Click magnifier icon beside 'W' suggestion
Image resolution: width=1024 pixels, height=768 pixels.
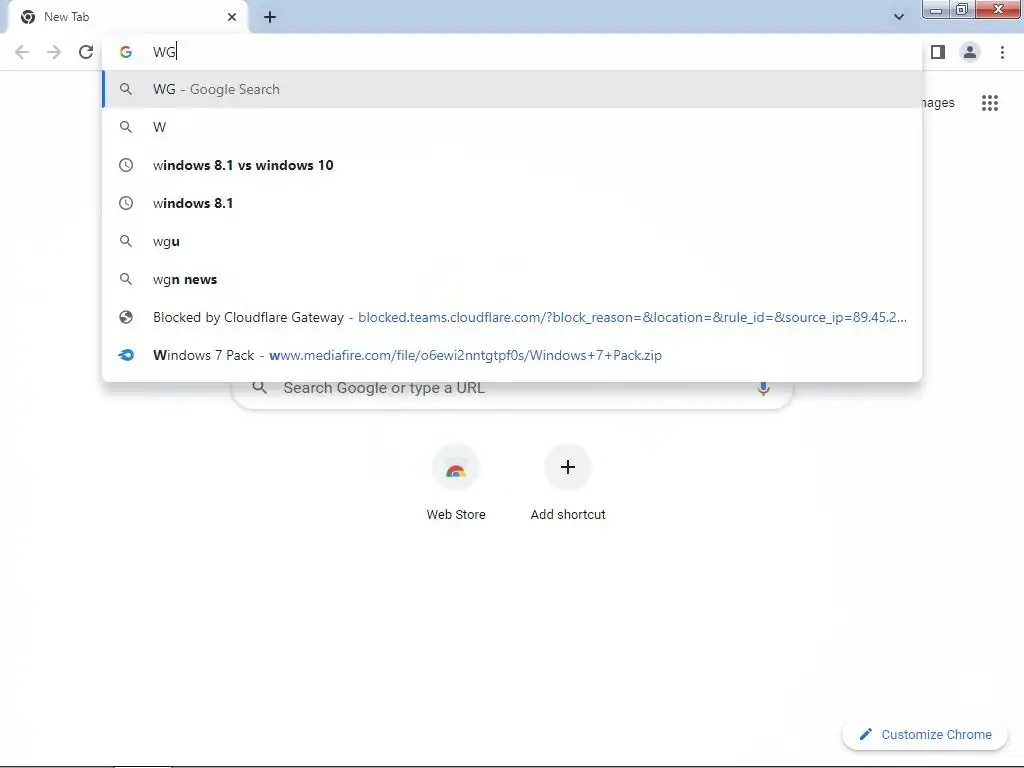point(126,127)
